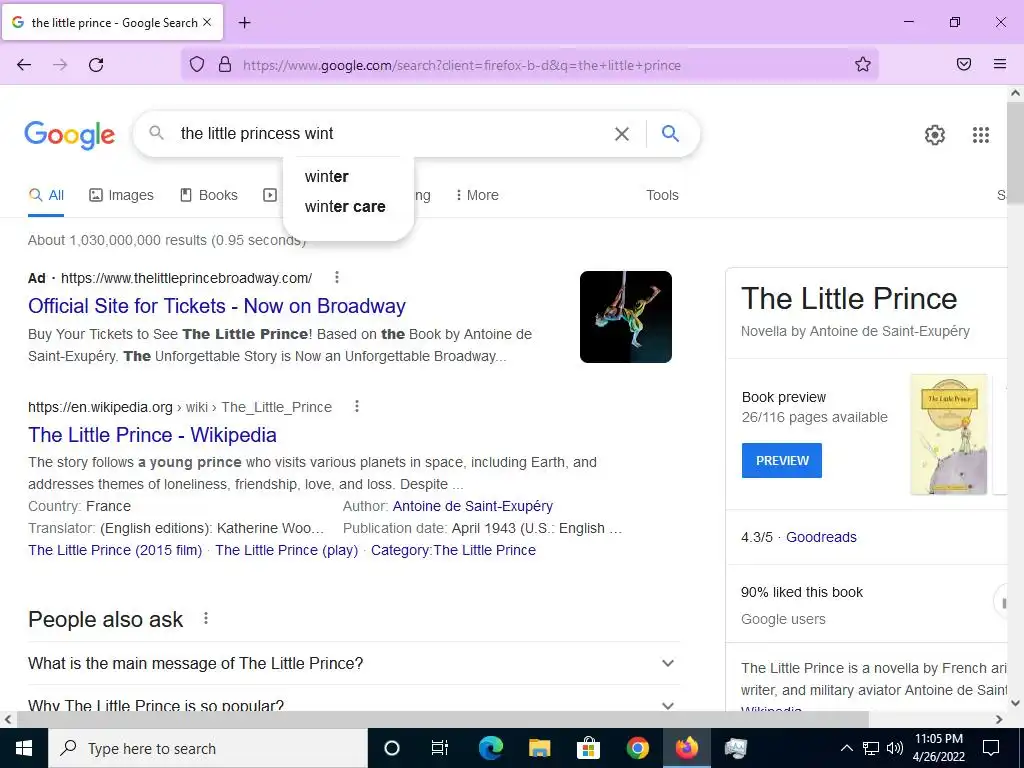This screenshot has width=1024, height=768.
Task: Follow the Antoine de Saint-Exupéry author link
Action: pyautogui.click(x=473, y=506)
